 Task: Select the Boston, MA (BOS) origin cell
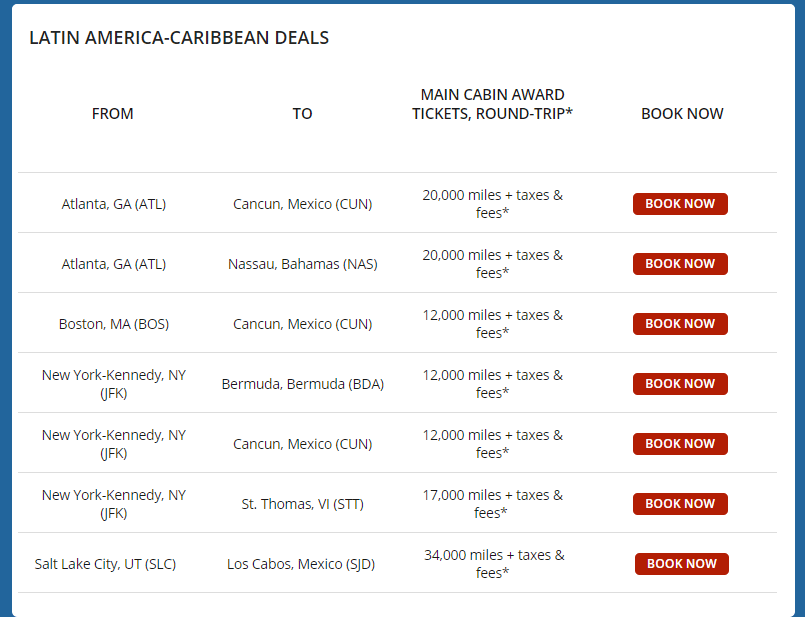(115, 324)
